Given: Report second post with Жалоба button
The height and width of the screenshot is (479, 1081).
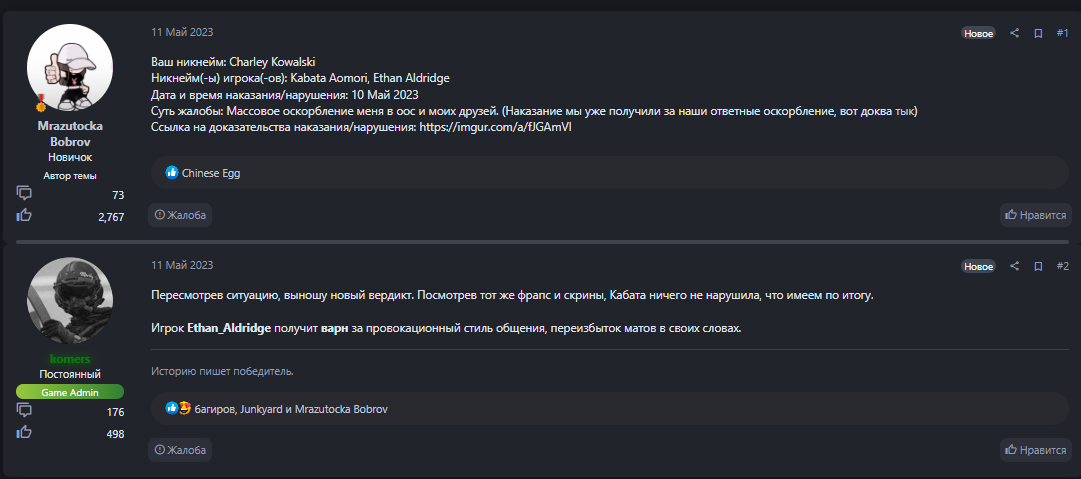Looking at the screenshot, I should (x=180, y=451).
